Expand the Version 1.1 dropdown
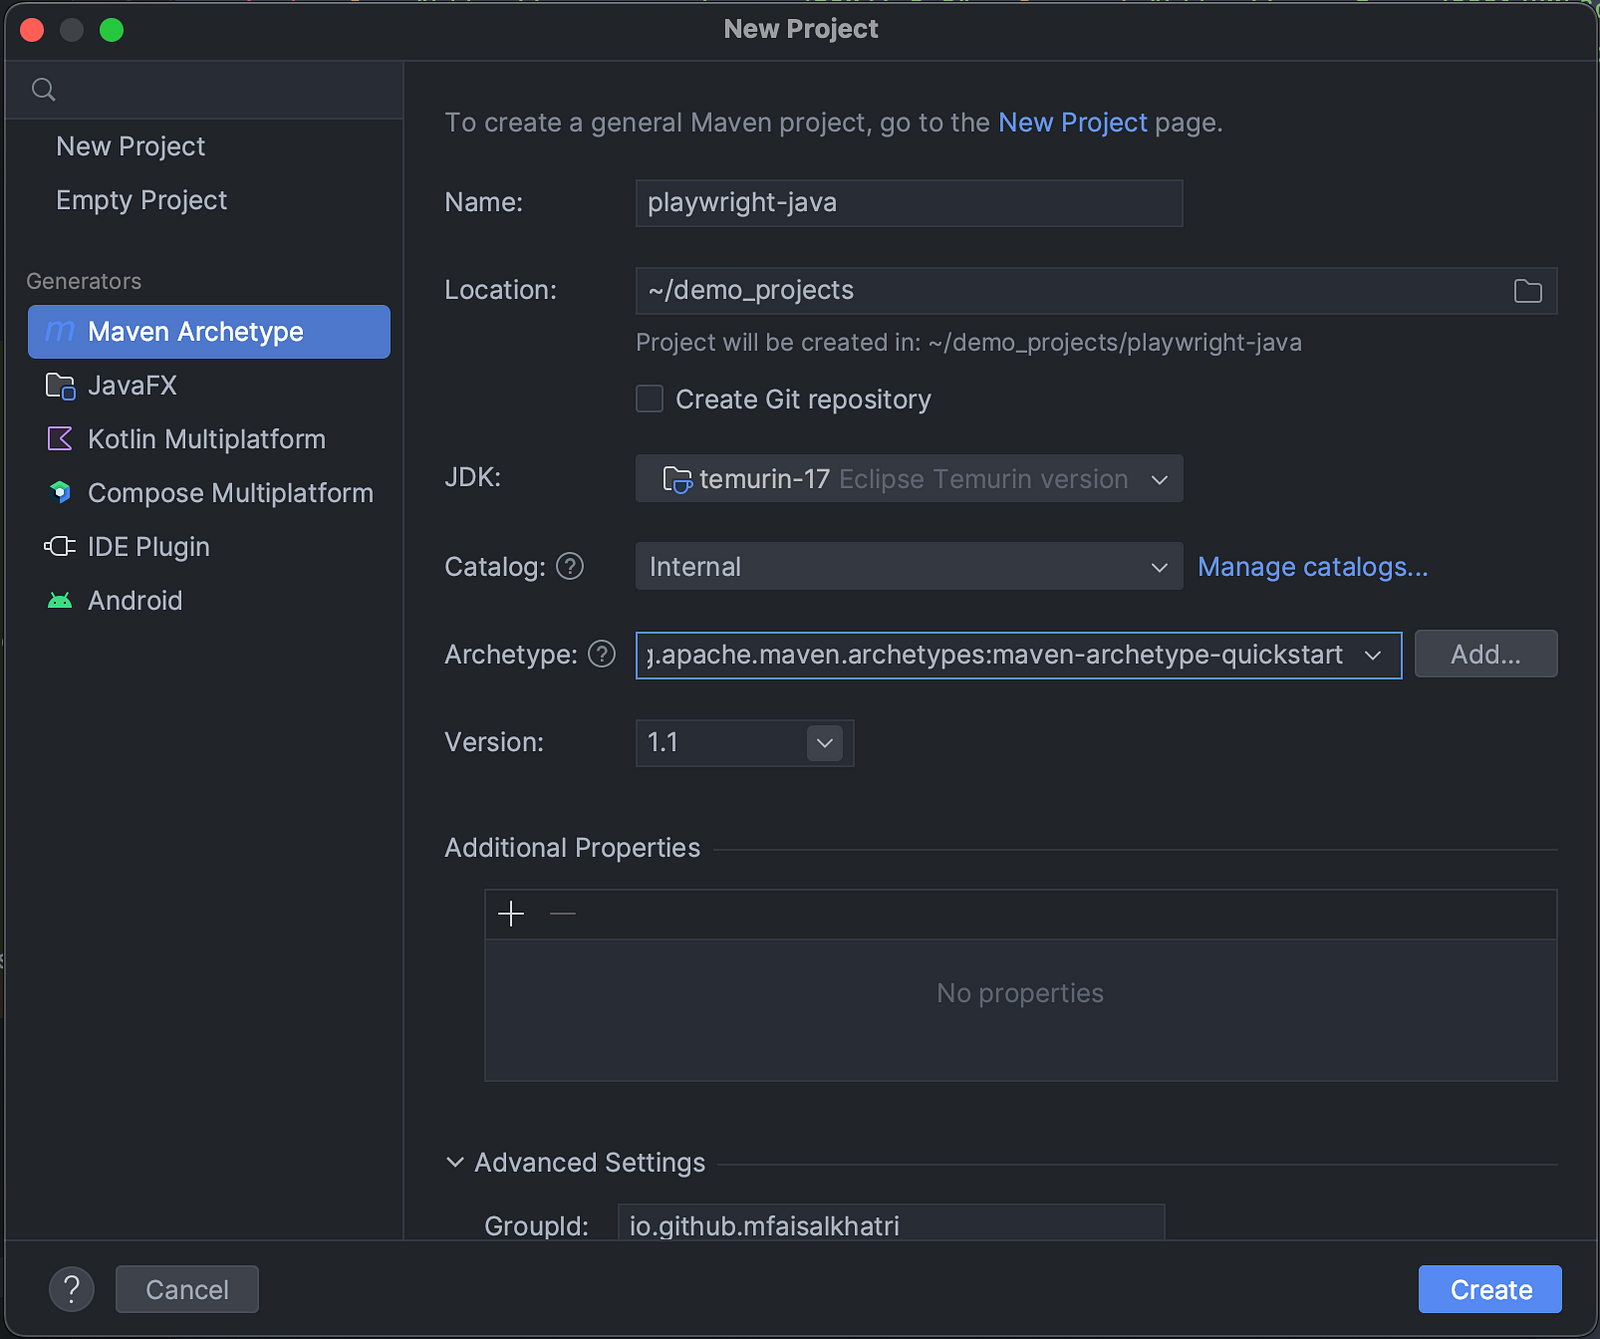Viewport: 1600px width, 1339px height. pyautogui.click(x=824, y=743)
